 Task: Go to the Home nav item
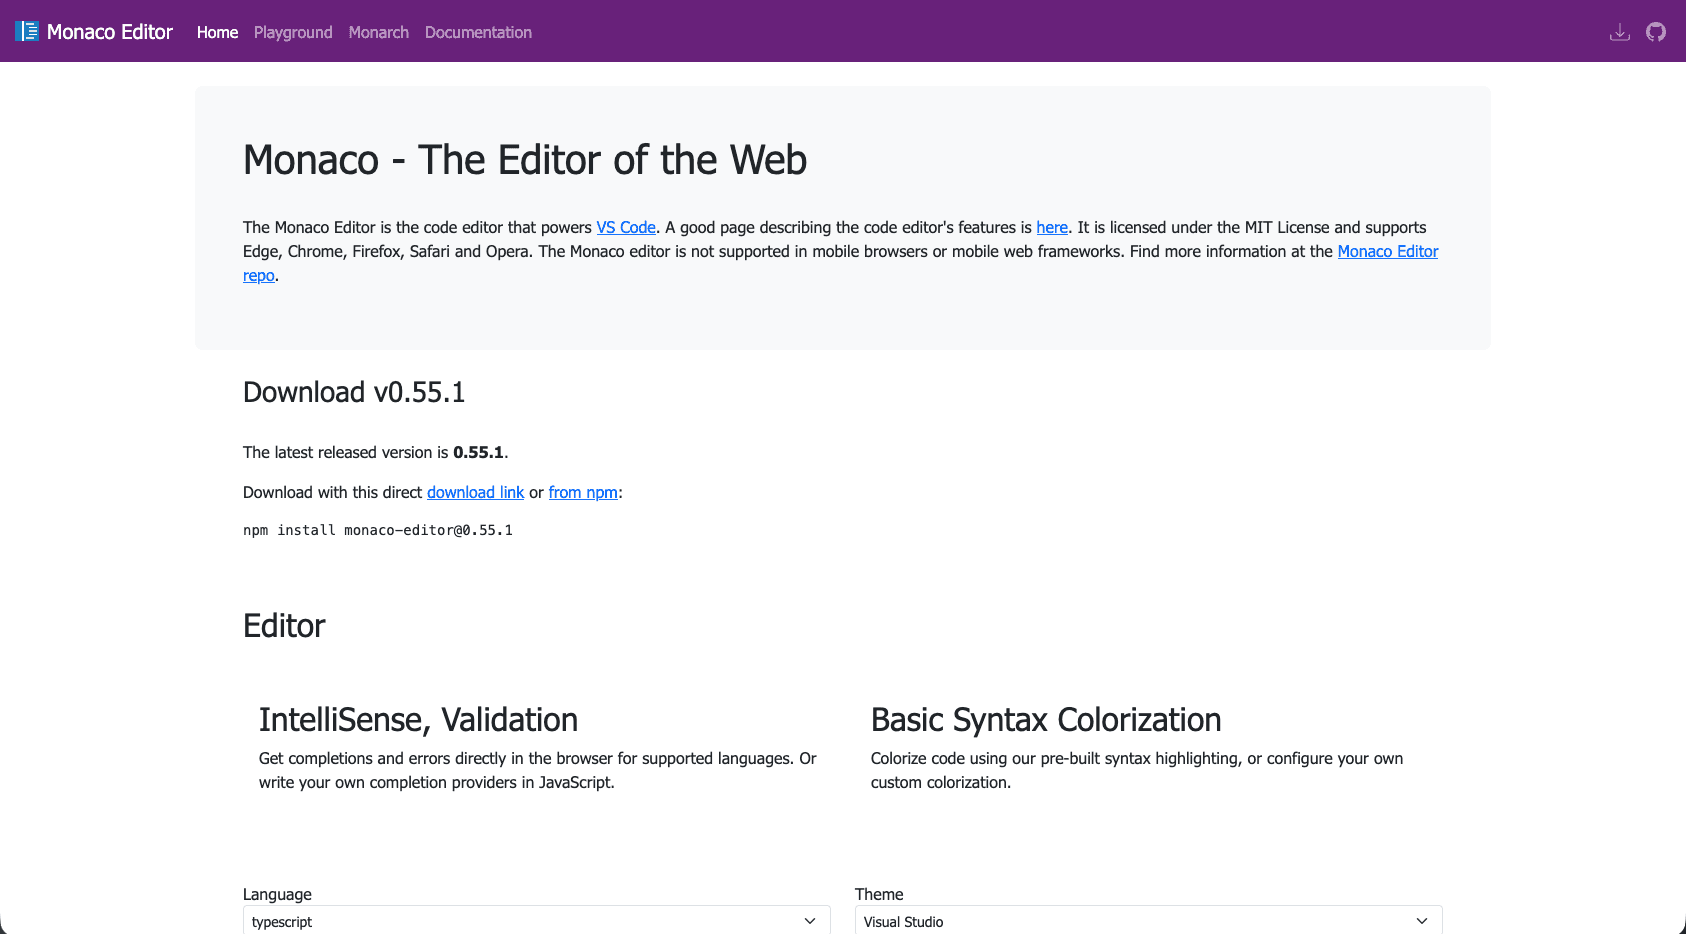click(x=217, y=32)
